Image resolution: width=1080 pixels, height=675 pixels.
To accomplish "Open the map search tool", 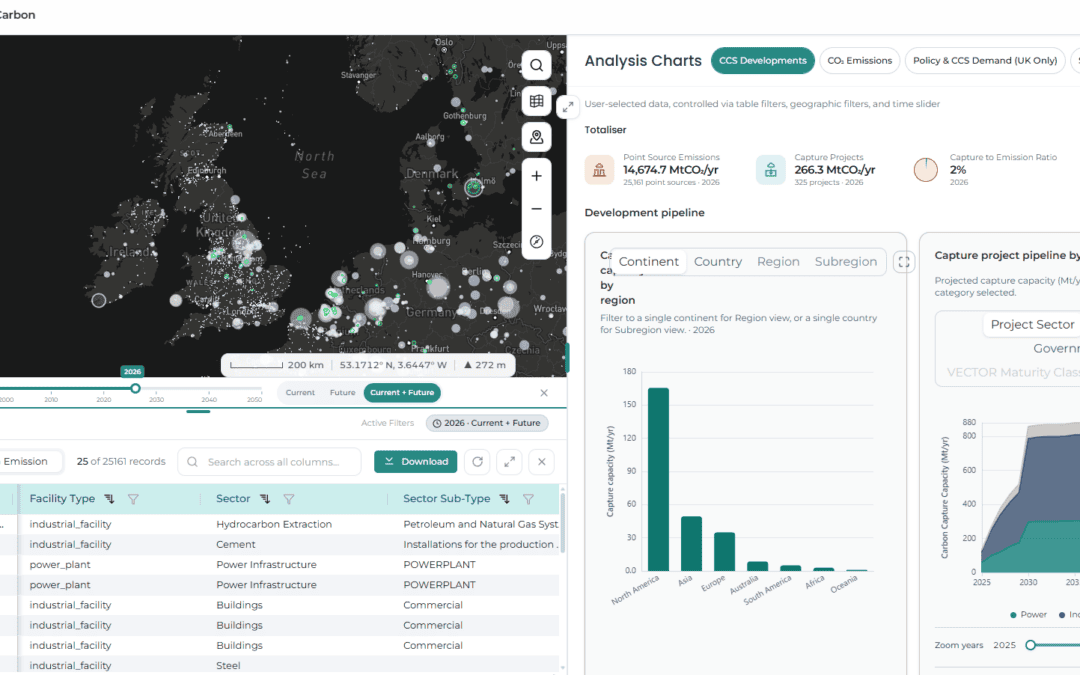I will tap(537, 65).
